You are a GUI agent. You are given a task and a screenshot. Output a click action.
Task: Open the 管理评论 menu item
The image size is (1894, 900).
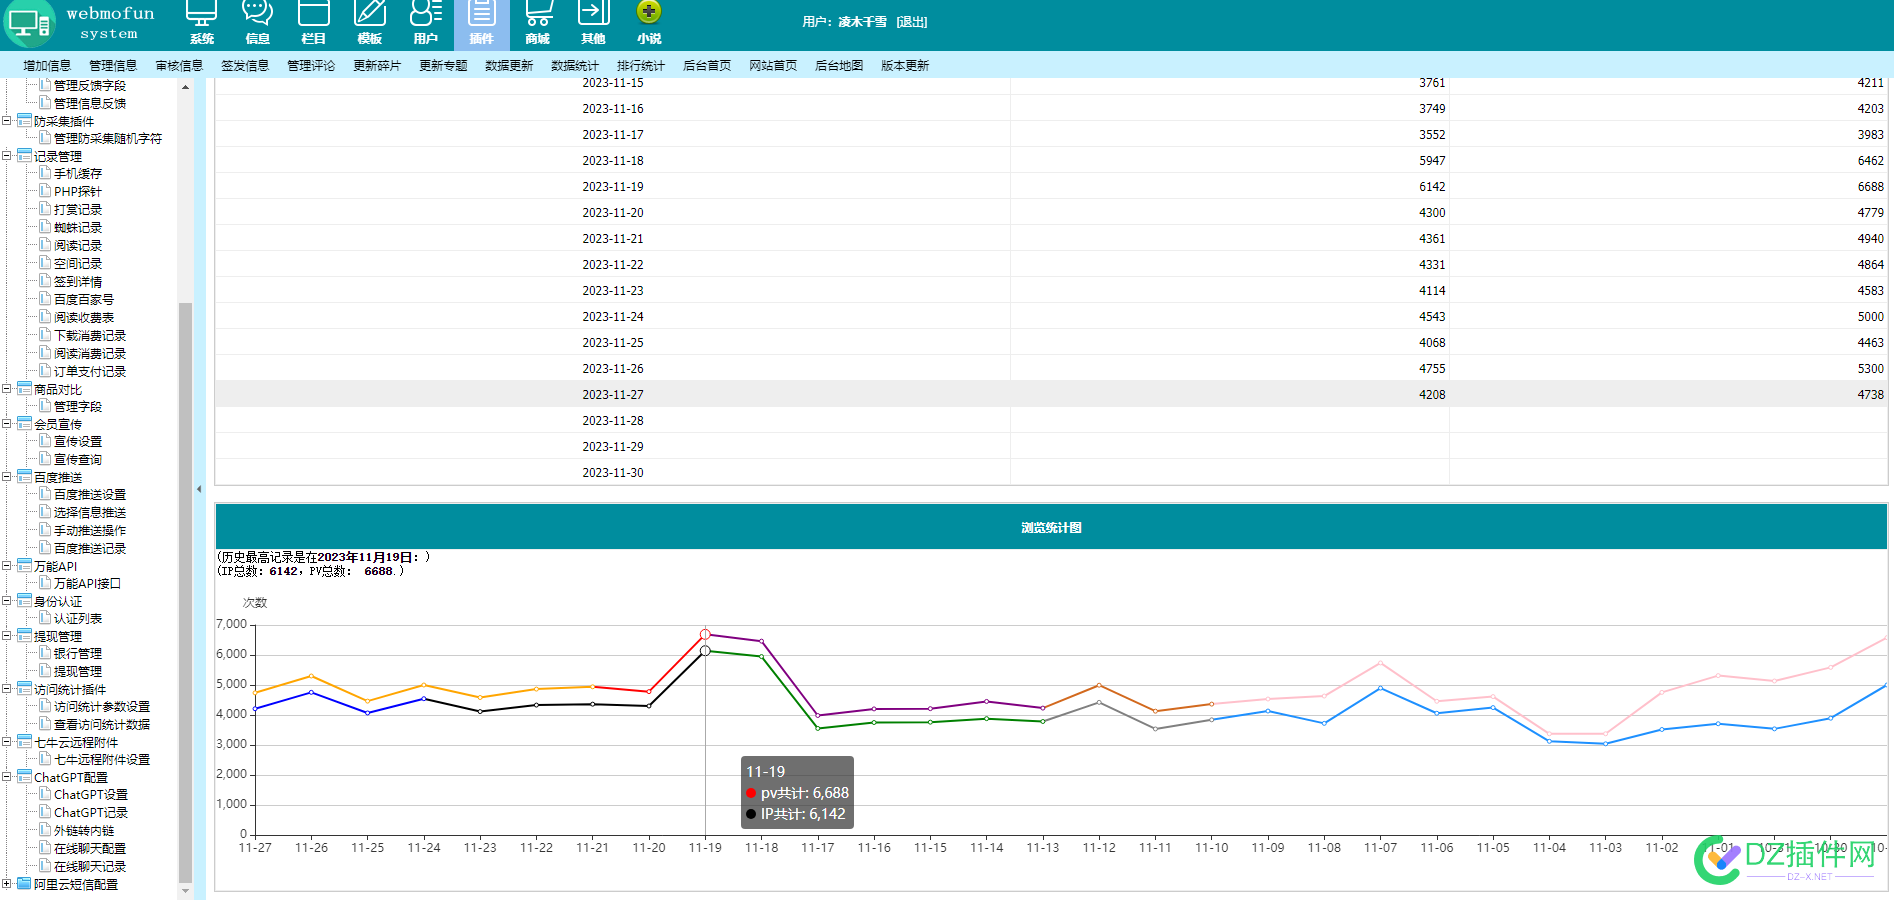click(x=311, y=65)
